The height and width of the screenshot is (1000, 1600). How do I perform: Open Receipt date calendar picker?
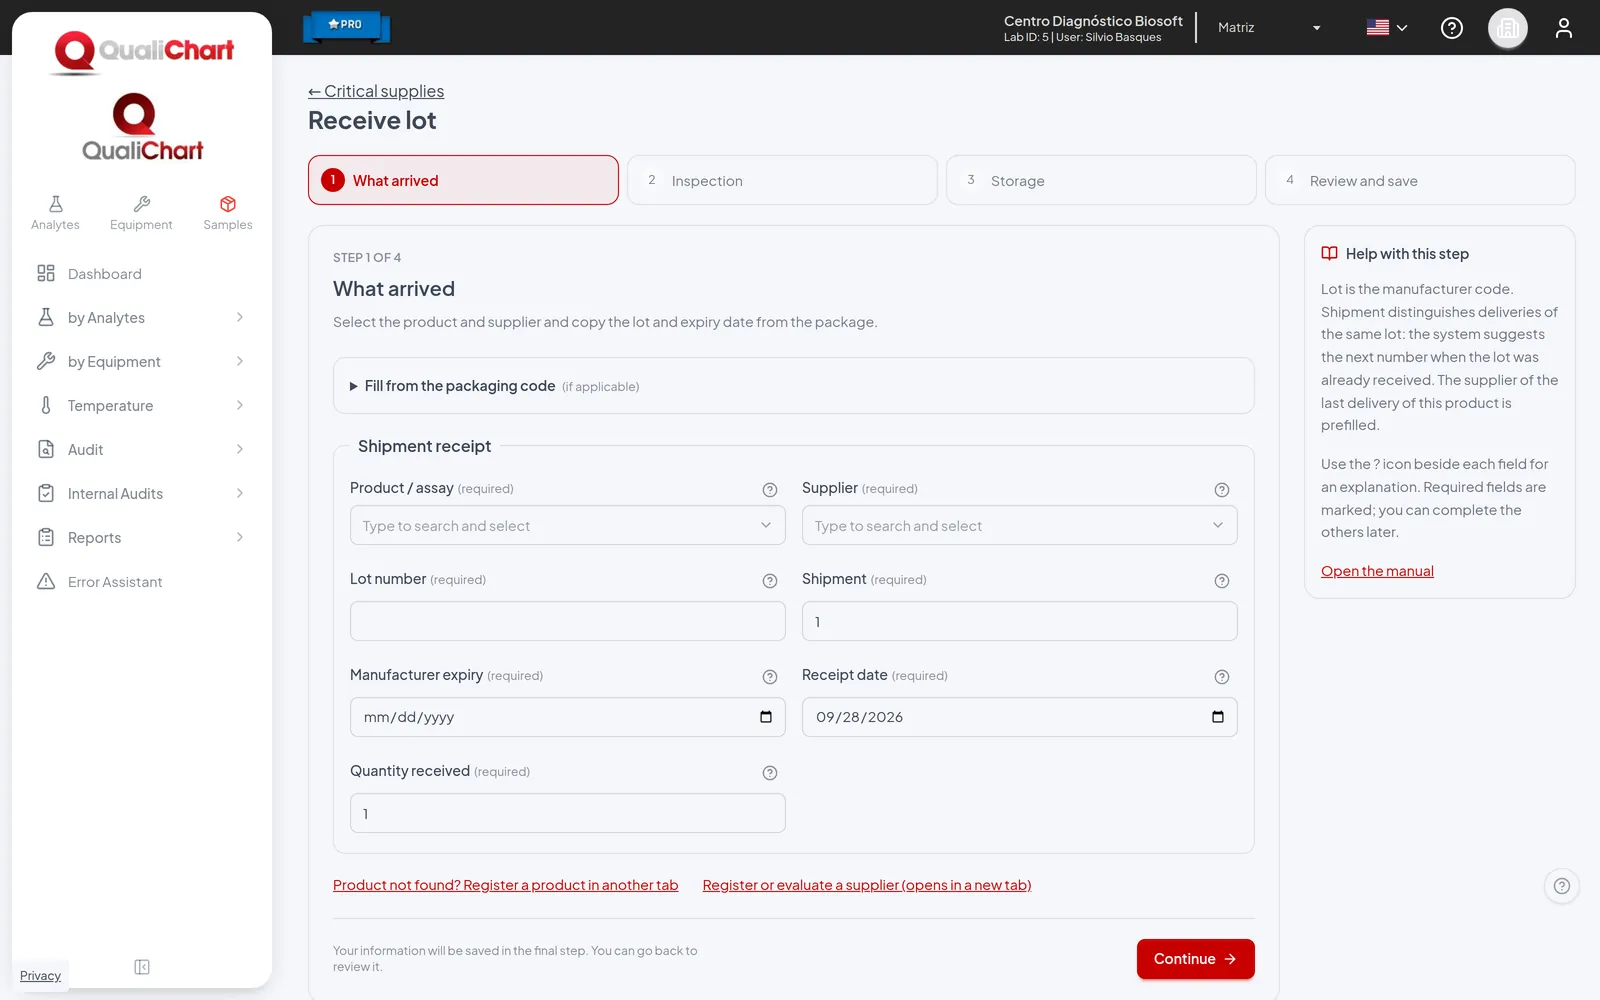[1218, 717]
